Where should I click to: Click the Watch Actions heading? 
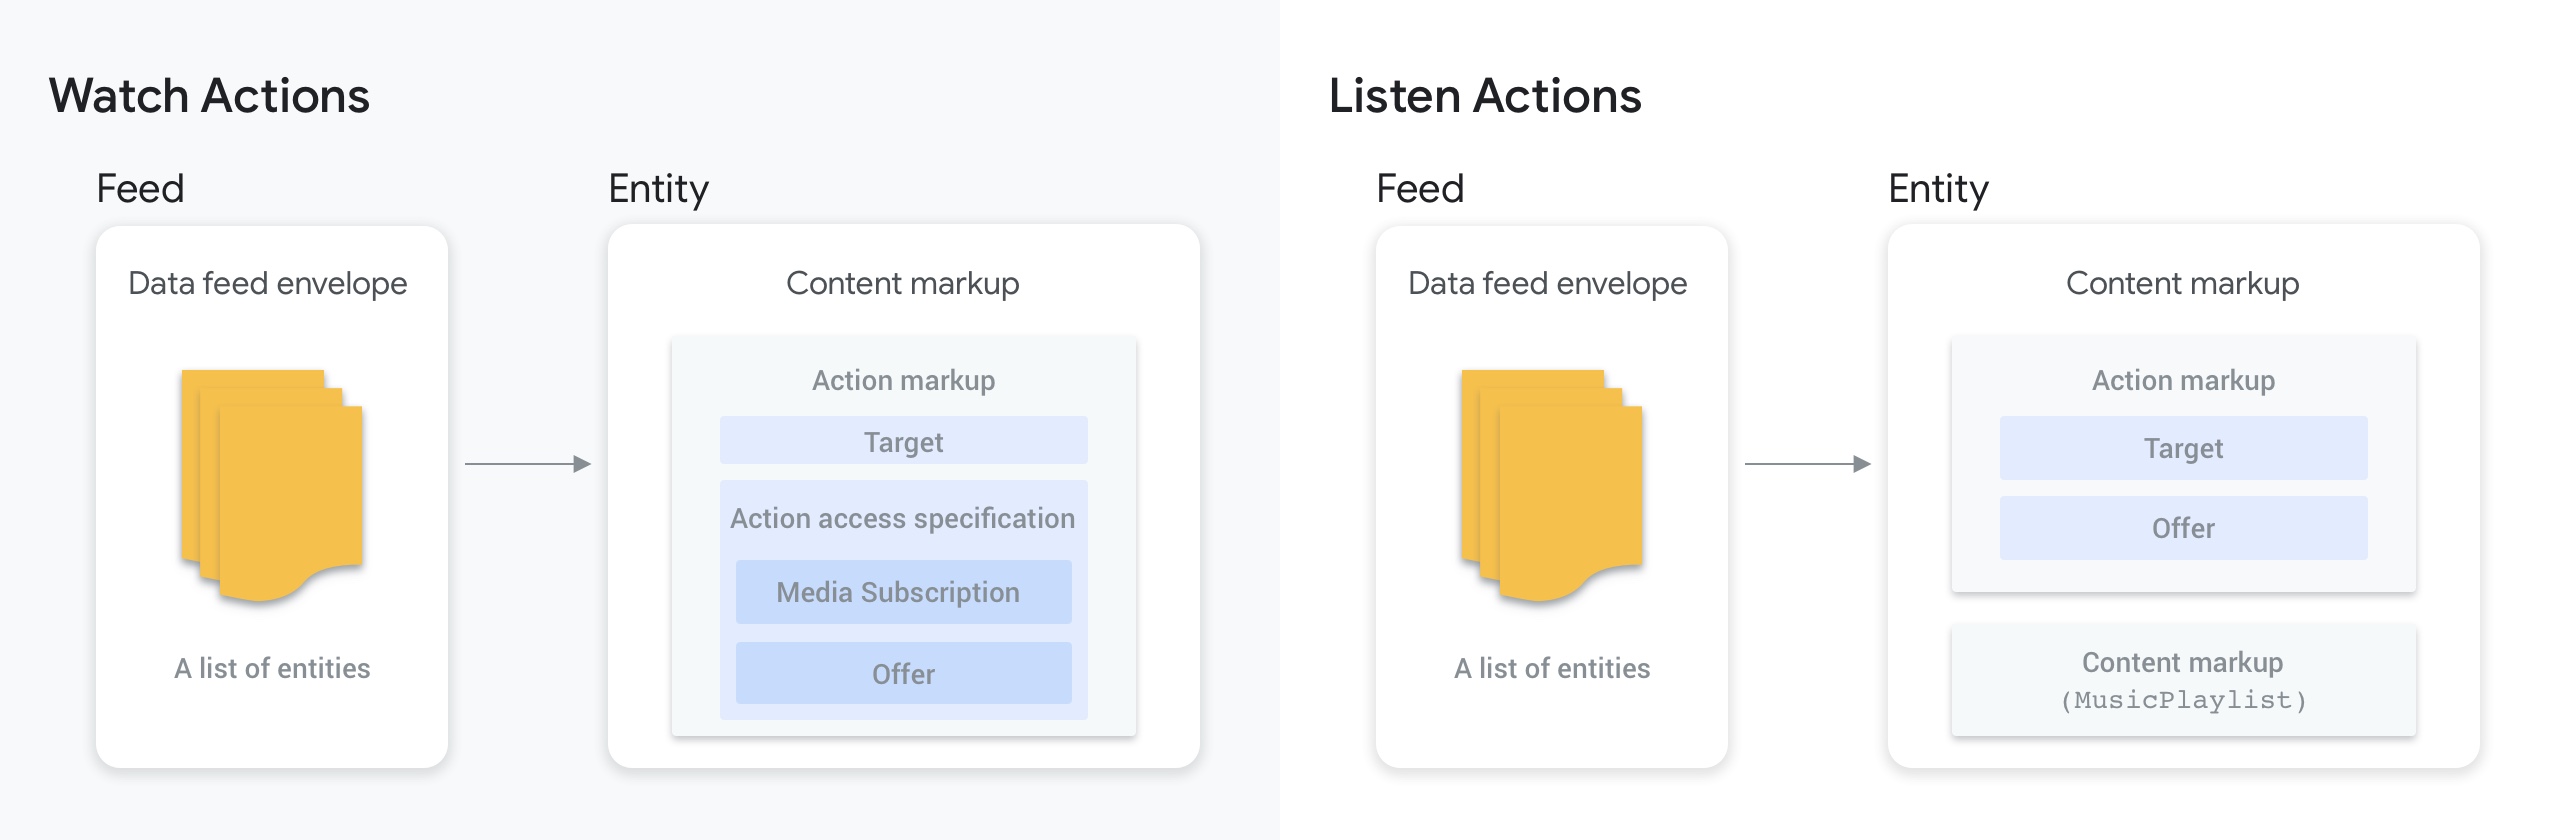(x=209, y=96)
